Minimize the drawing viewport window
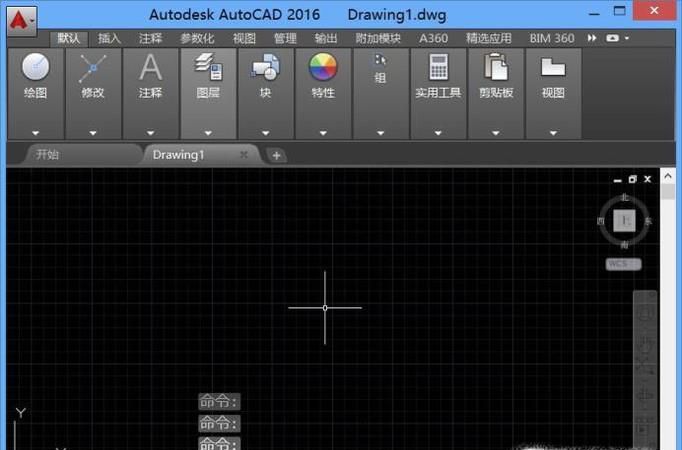The height and width of the screenshot is (450, 682). point(617,180)
